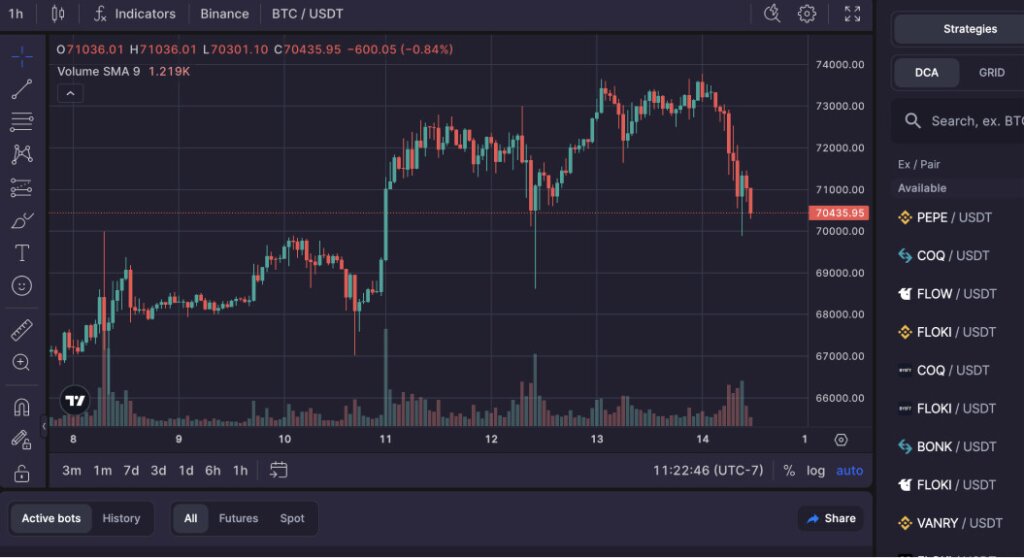Select the ruler measure tool
The height and width of the screenshot is (558, 1024).
click(x=21, y=329)
